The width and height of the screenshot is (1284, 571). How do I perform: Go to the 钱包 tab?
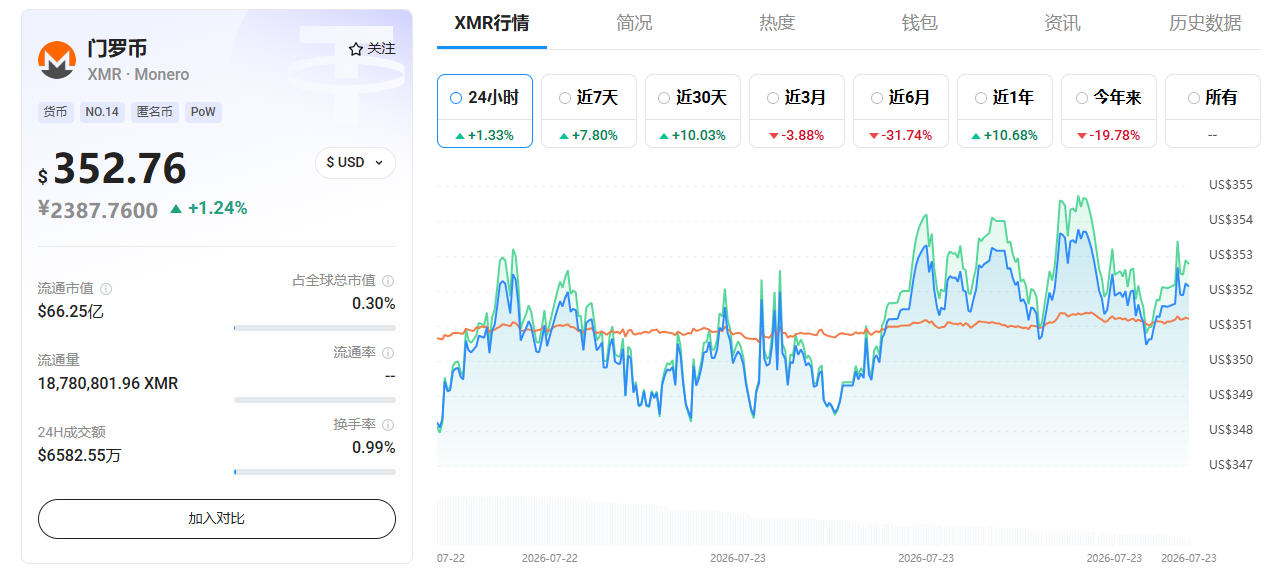(919, 23)
